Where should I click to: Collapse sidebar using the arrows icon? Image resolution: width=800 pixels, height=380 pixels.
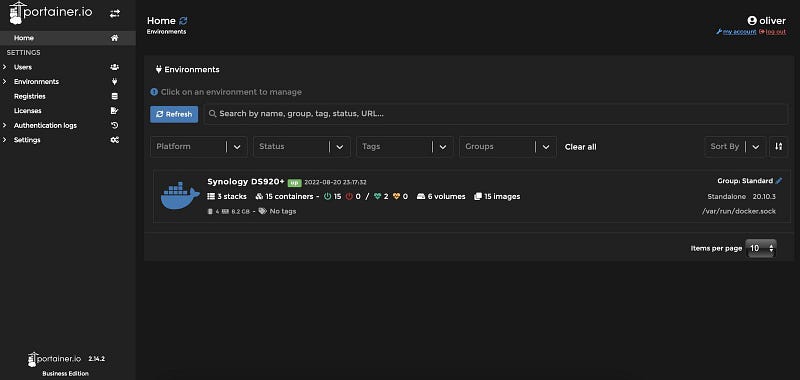tap(115, 14)
